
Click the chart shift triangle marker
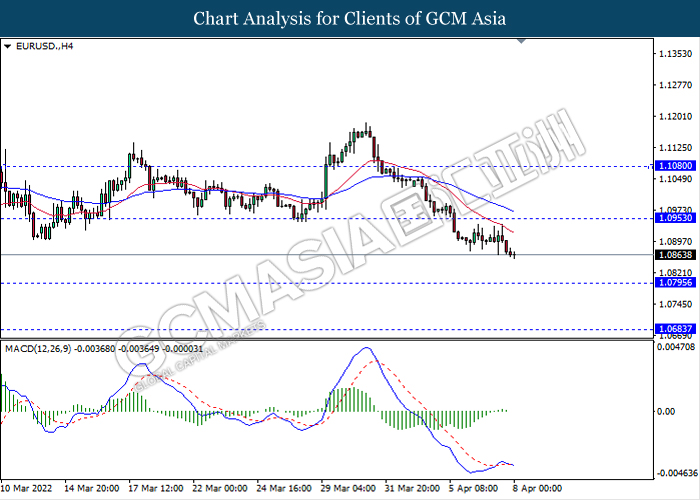[521, 41]
